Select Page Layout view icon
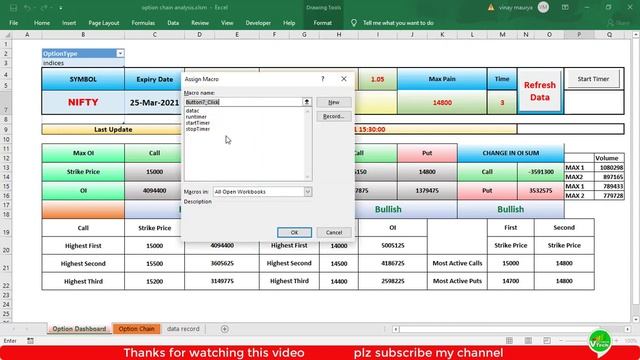The width and height of the screenshot is (640, 360). 528,341
